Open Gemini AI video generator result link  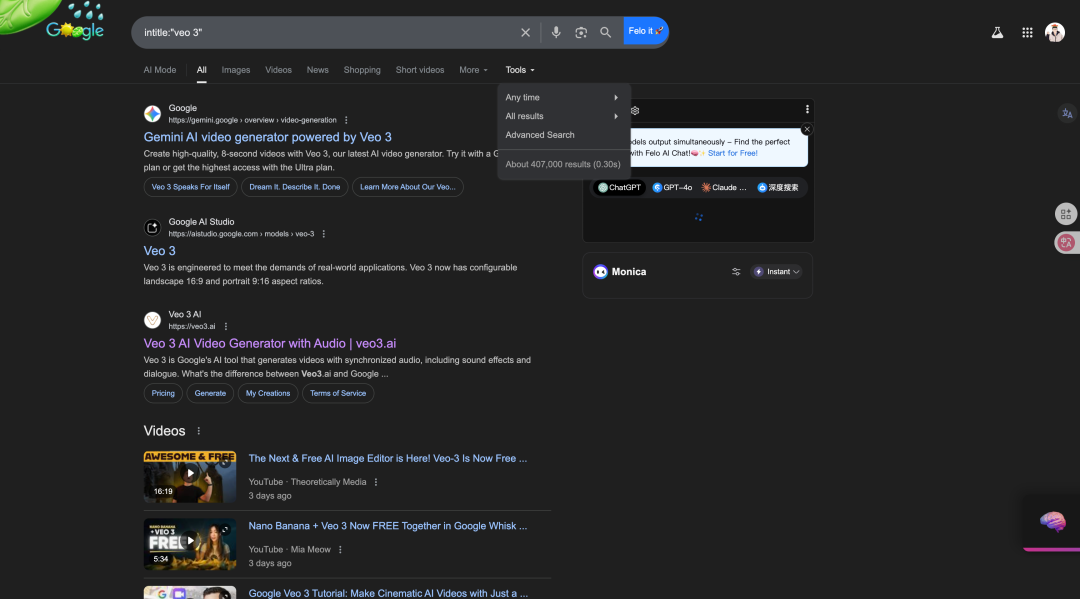click(267, 137)
